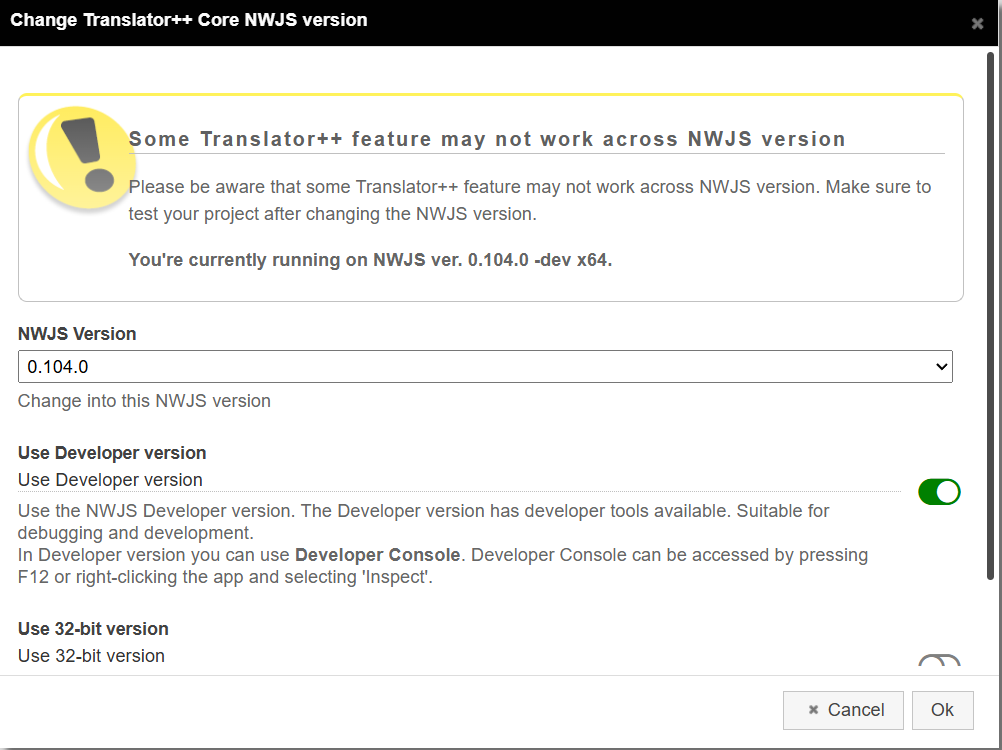The width and height of the screenshot is (1002, 750).
Task: Click the 'Please be aware' warning paragraph
Action: 530,200
